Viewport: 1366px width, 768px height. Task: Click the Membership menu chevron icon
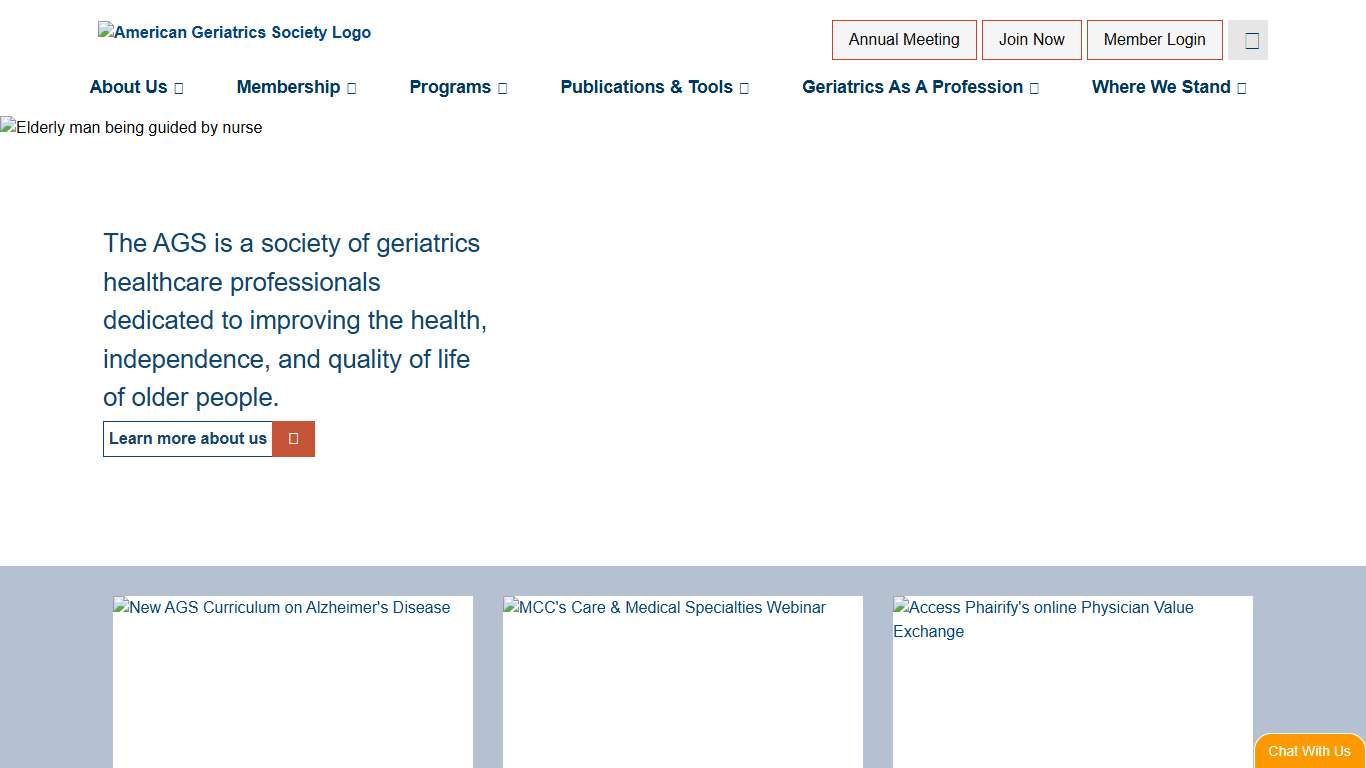click(x=350, y=88)
